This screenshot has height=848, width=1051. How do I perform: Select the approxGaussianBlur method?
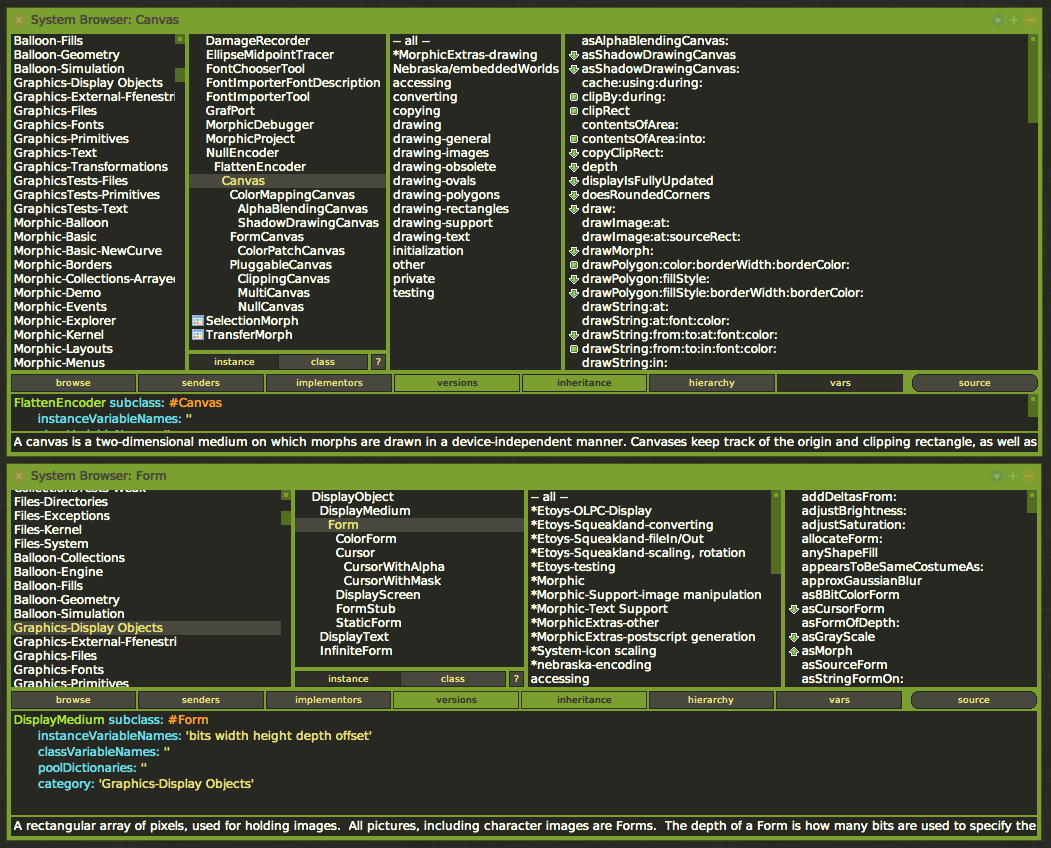pos(861,581)
